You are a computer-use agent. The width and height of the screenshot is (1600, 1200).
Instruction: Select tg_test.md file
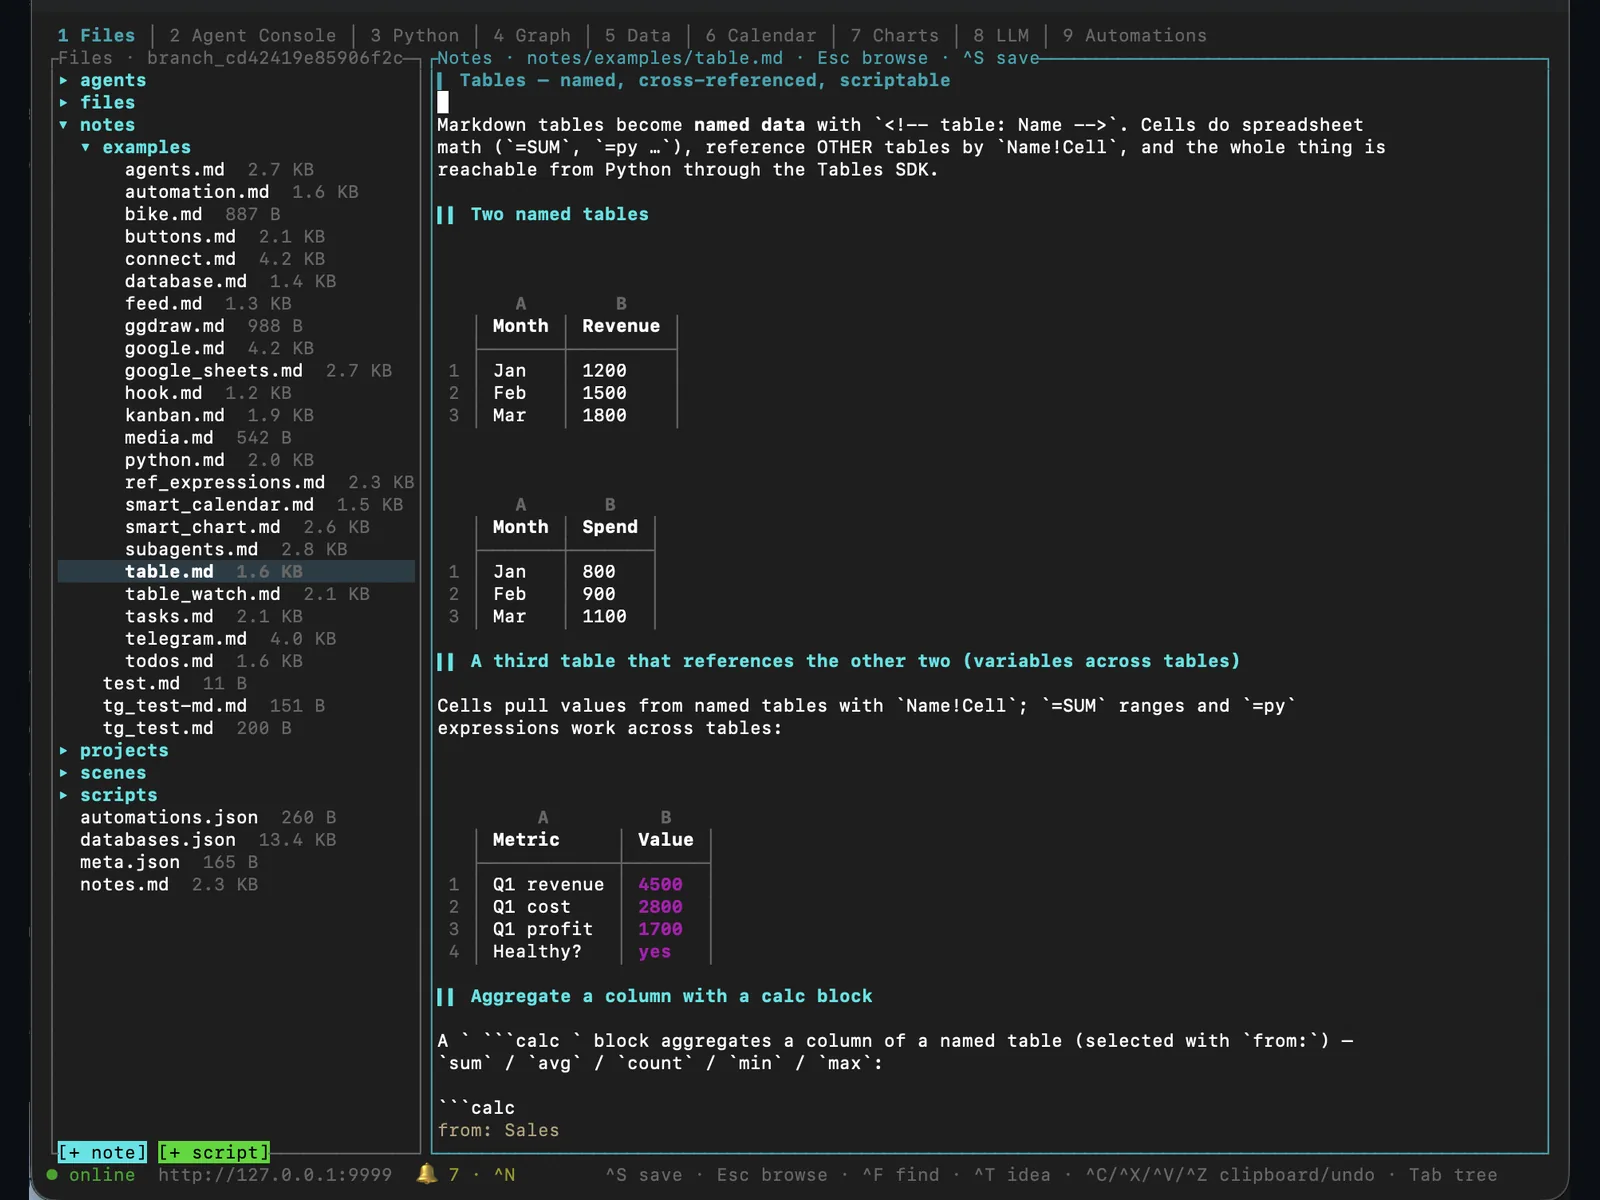tap(158, 728)
